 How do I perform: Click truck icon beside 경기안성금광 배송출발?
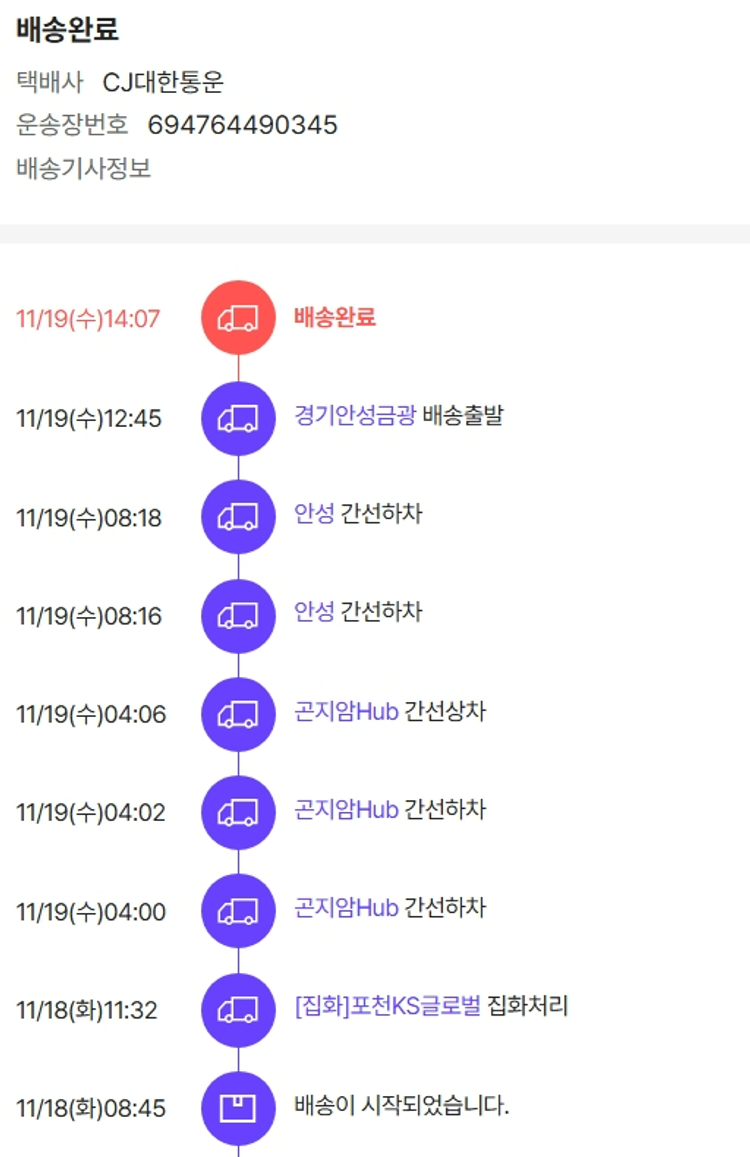238,418
